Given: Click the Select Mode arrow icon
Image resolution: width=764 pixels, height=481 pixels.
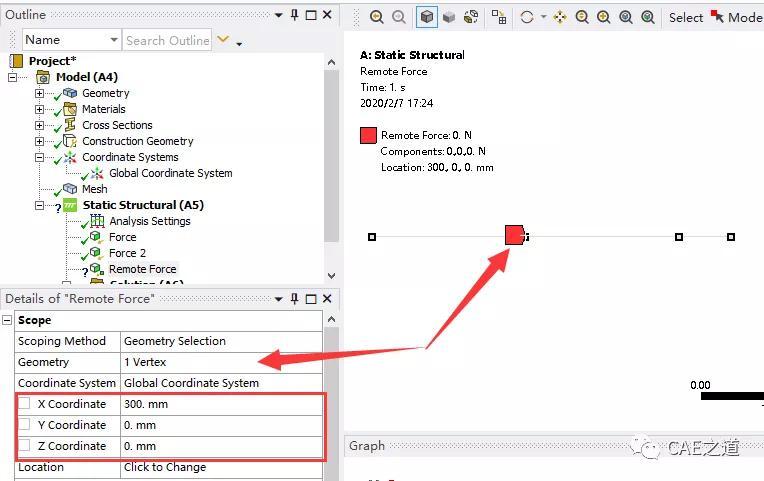Looking at the screenshot, I should (717, 17).
